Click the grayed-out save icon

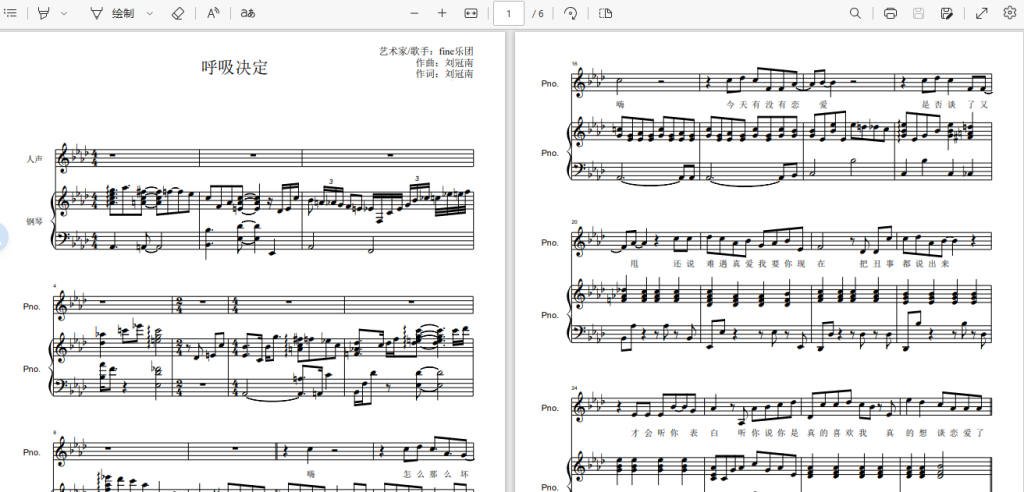[x=918, y=13]
